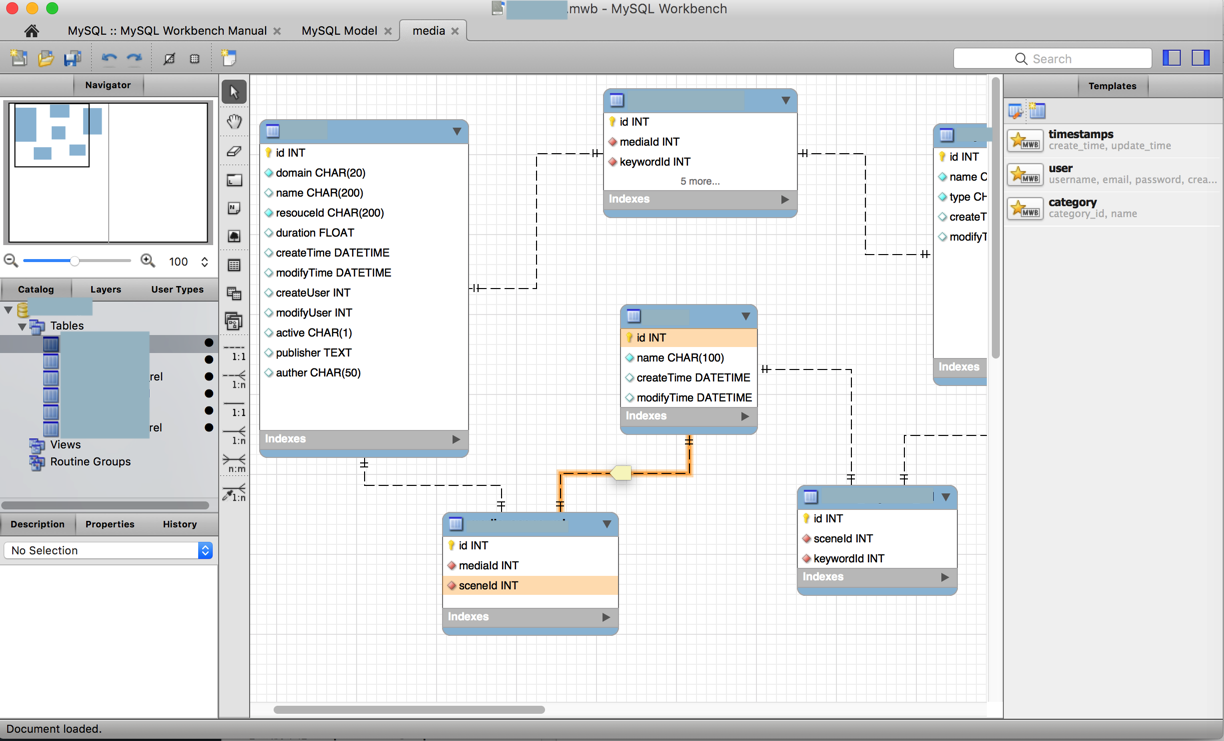The image size is (1224, 741).
Task: Select the new table tool
Action: tap(234, 265)
